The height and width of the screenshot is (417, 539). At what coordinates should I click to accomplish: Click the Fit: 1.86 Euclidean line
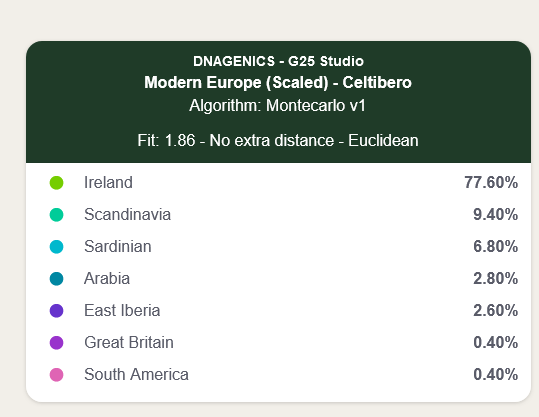[x=278, y=141]
